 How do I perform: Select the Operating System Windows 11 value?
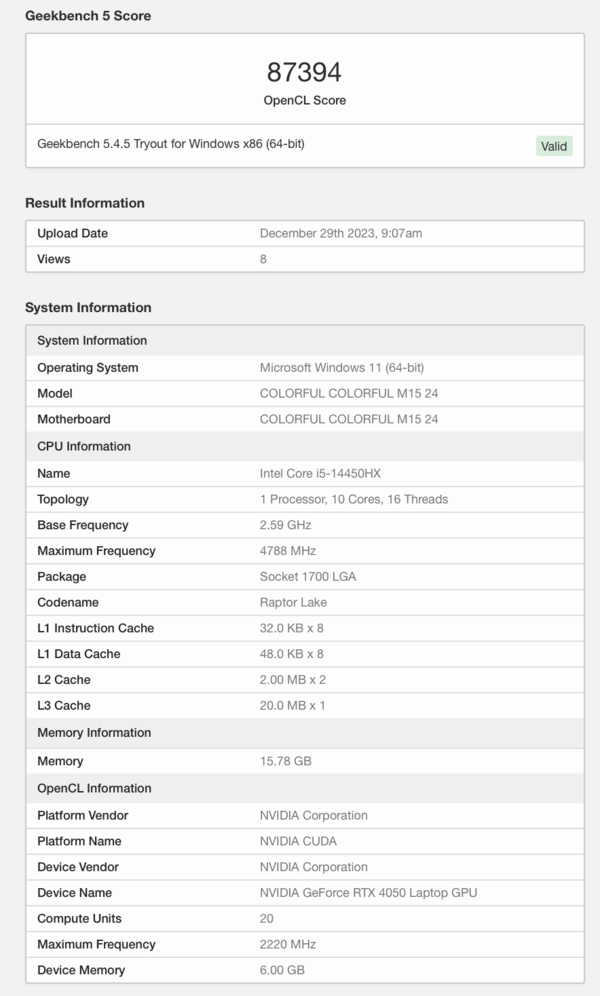point(342,368)
